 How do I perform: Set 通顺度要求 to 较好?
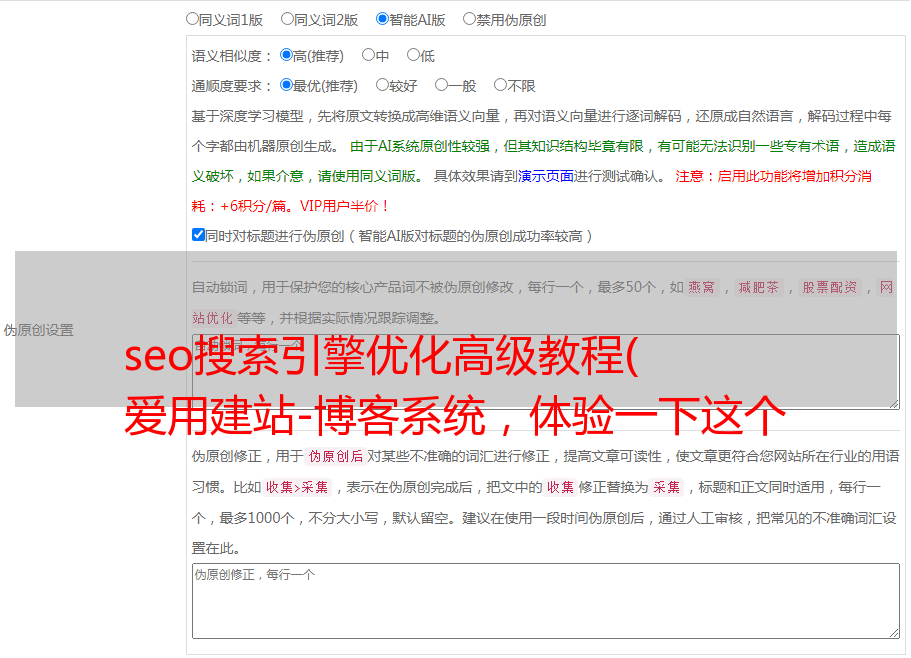[382, 85]
